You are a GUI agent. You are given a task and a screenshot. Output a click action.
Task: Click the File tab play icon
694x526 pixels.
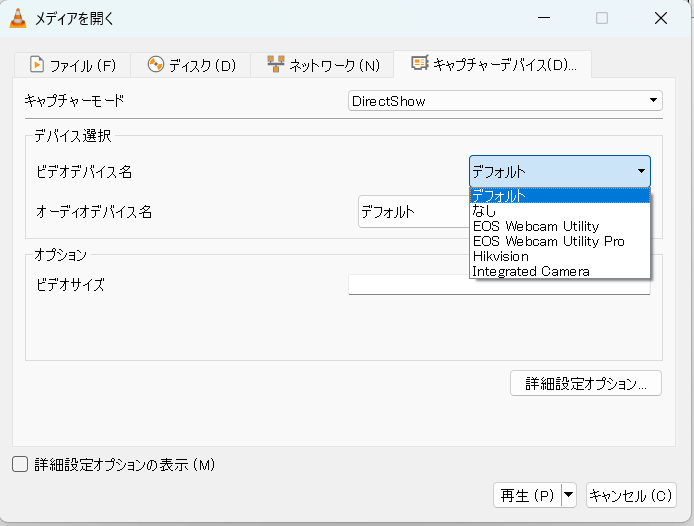click(x=37, y=65)
